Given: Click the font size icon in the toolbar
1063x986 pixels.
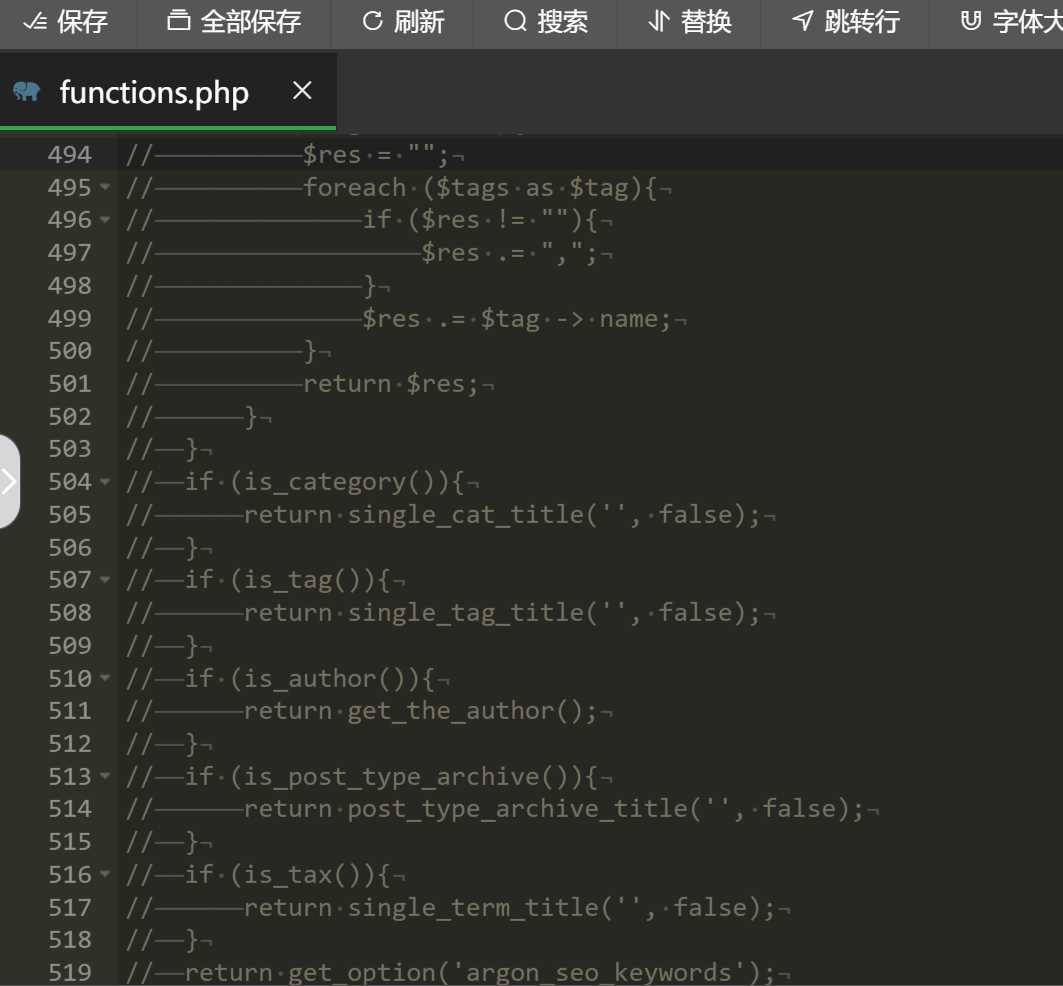Looking at the screenshot, I should [x=970, y=21].
